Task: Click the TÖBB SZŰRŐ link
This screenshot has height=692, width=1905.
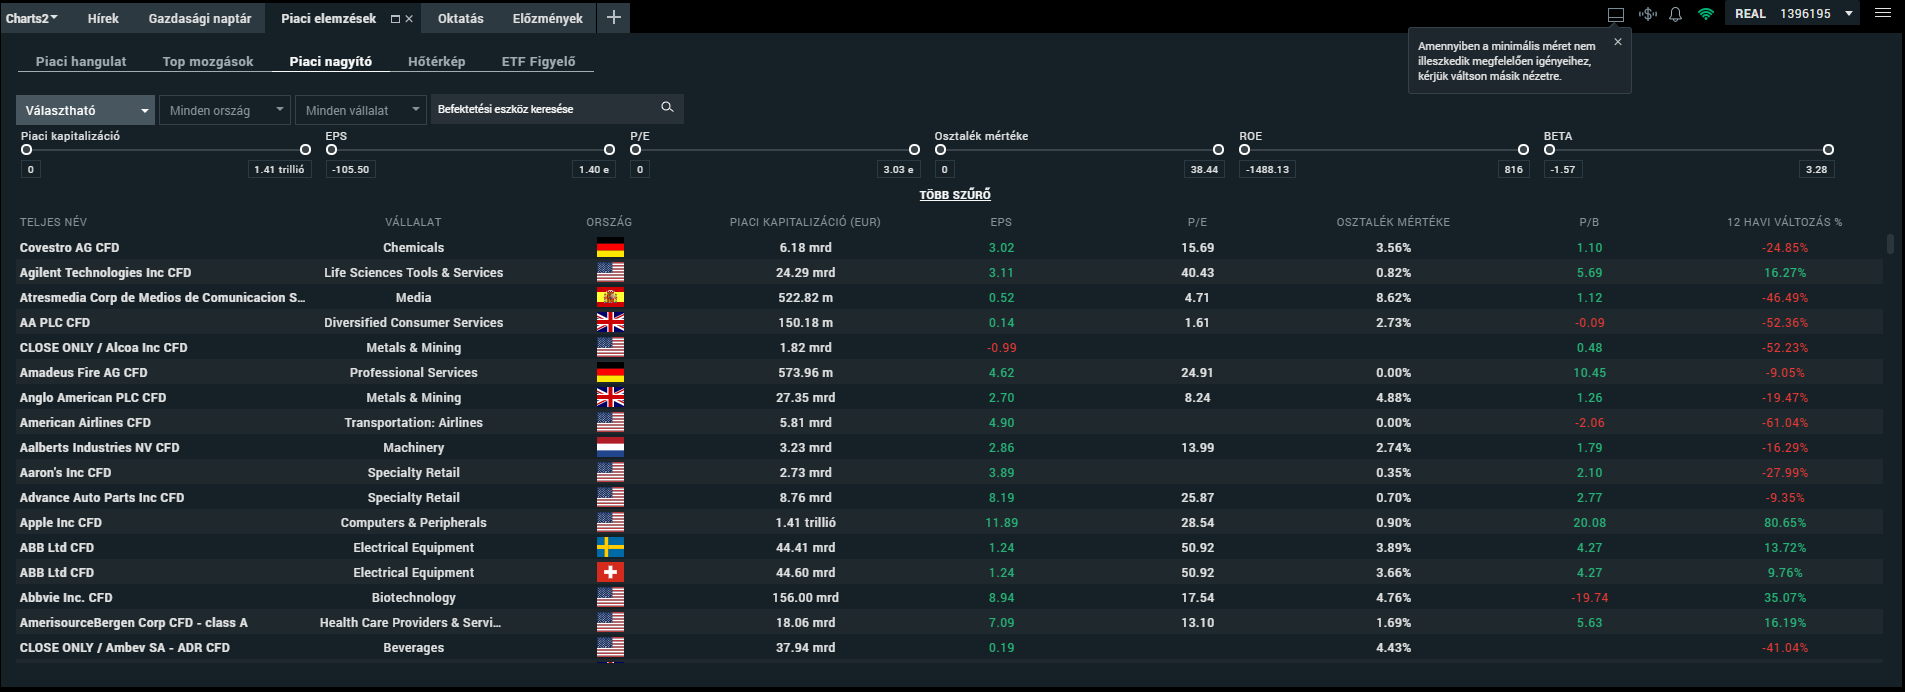Action: [955, 195]
